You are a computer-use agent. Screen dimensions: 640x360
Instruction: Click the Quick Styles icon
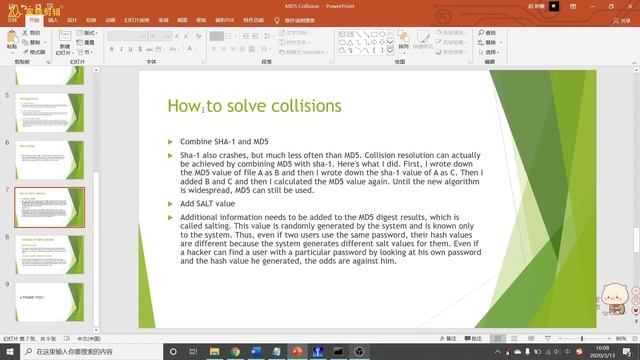pos(423,37)
